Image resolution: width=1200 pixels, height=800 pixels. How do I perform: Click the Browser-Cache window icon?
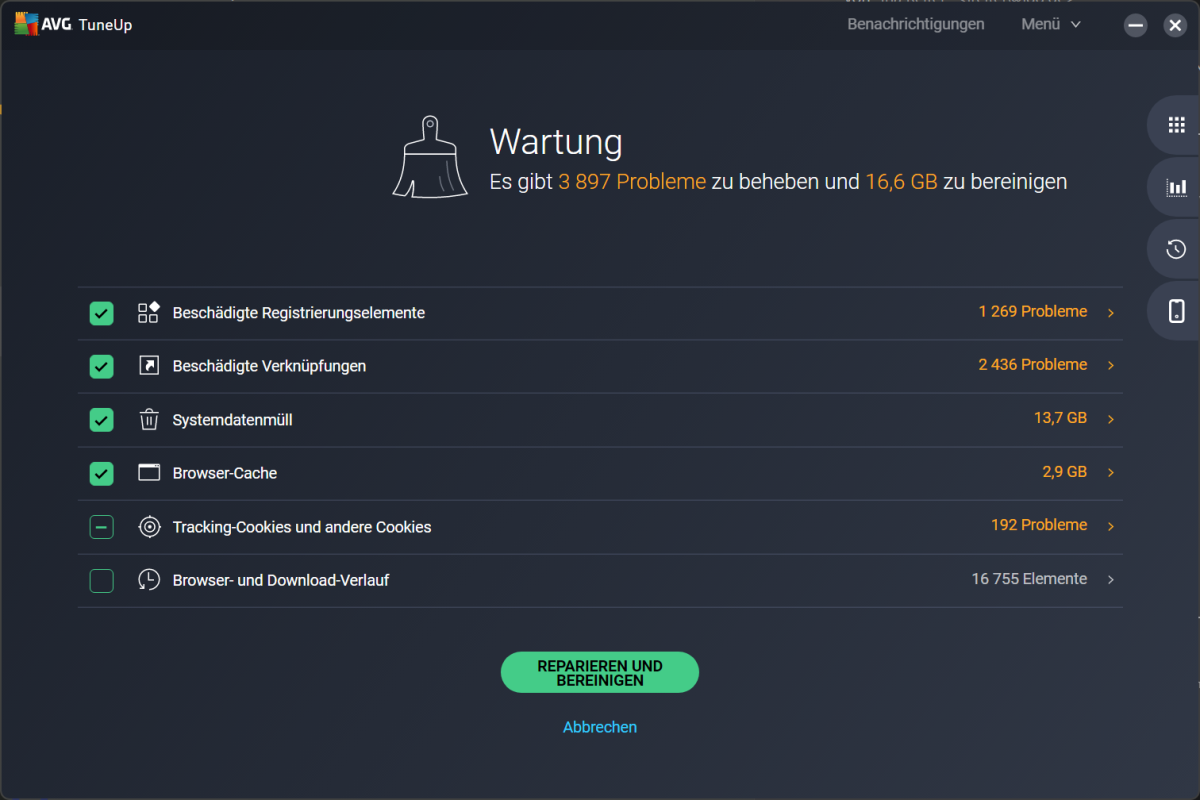tap(149, 473)
